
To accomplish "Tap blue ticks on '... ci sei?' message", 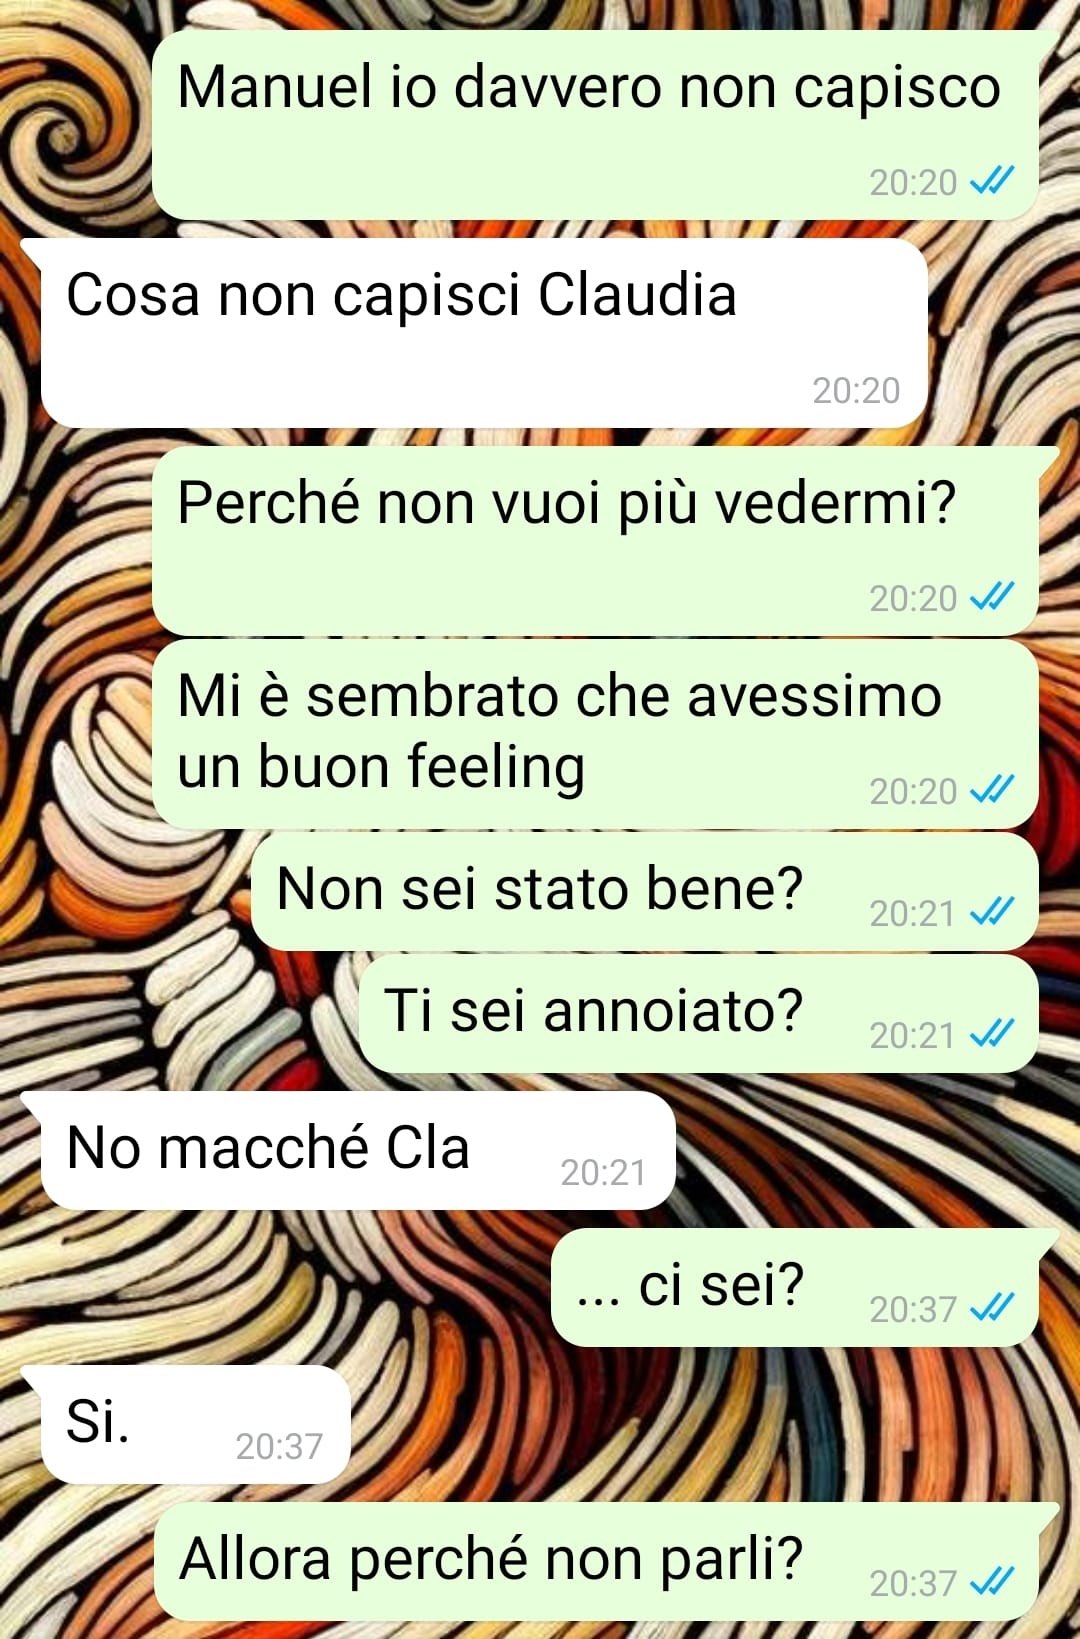I will (992, 1308).
